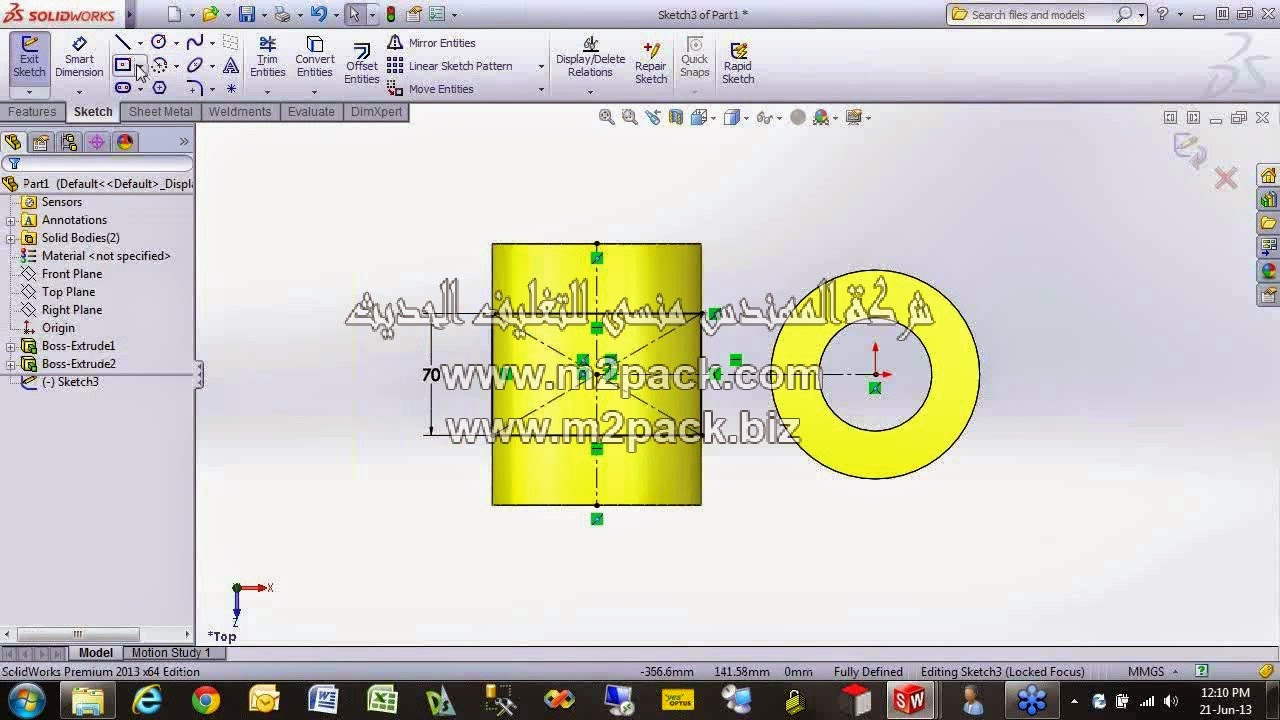
Task: Click the 70 dimension value in sketch
Action: click(431, 375)
